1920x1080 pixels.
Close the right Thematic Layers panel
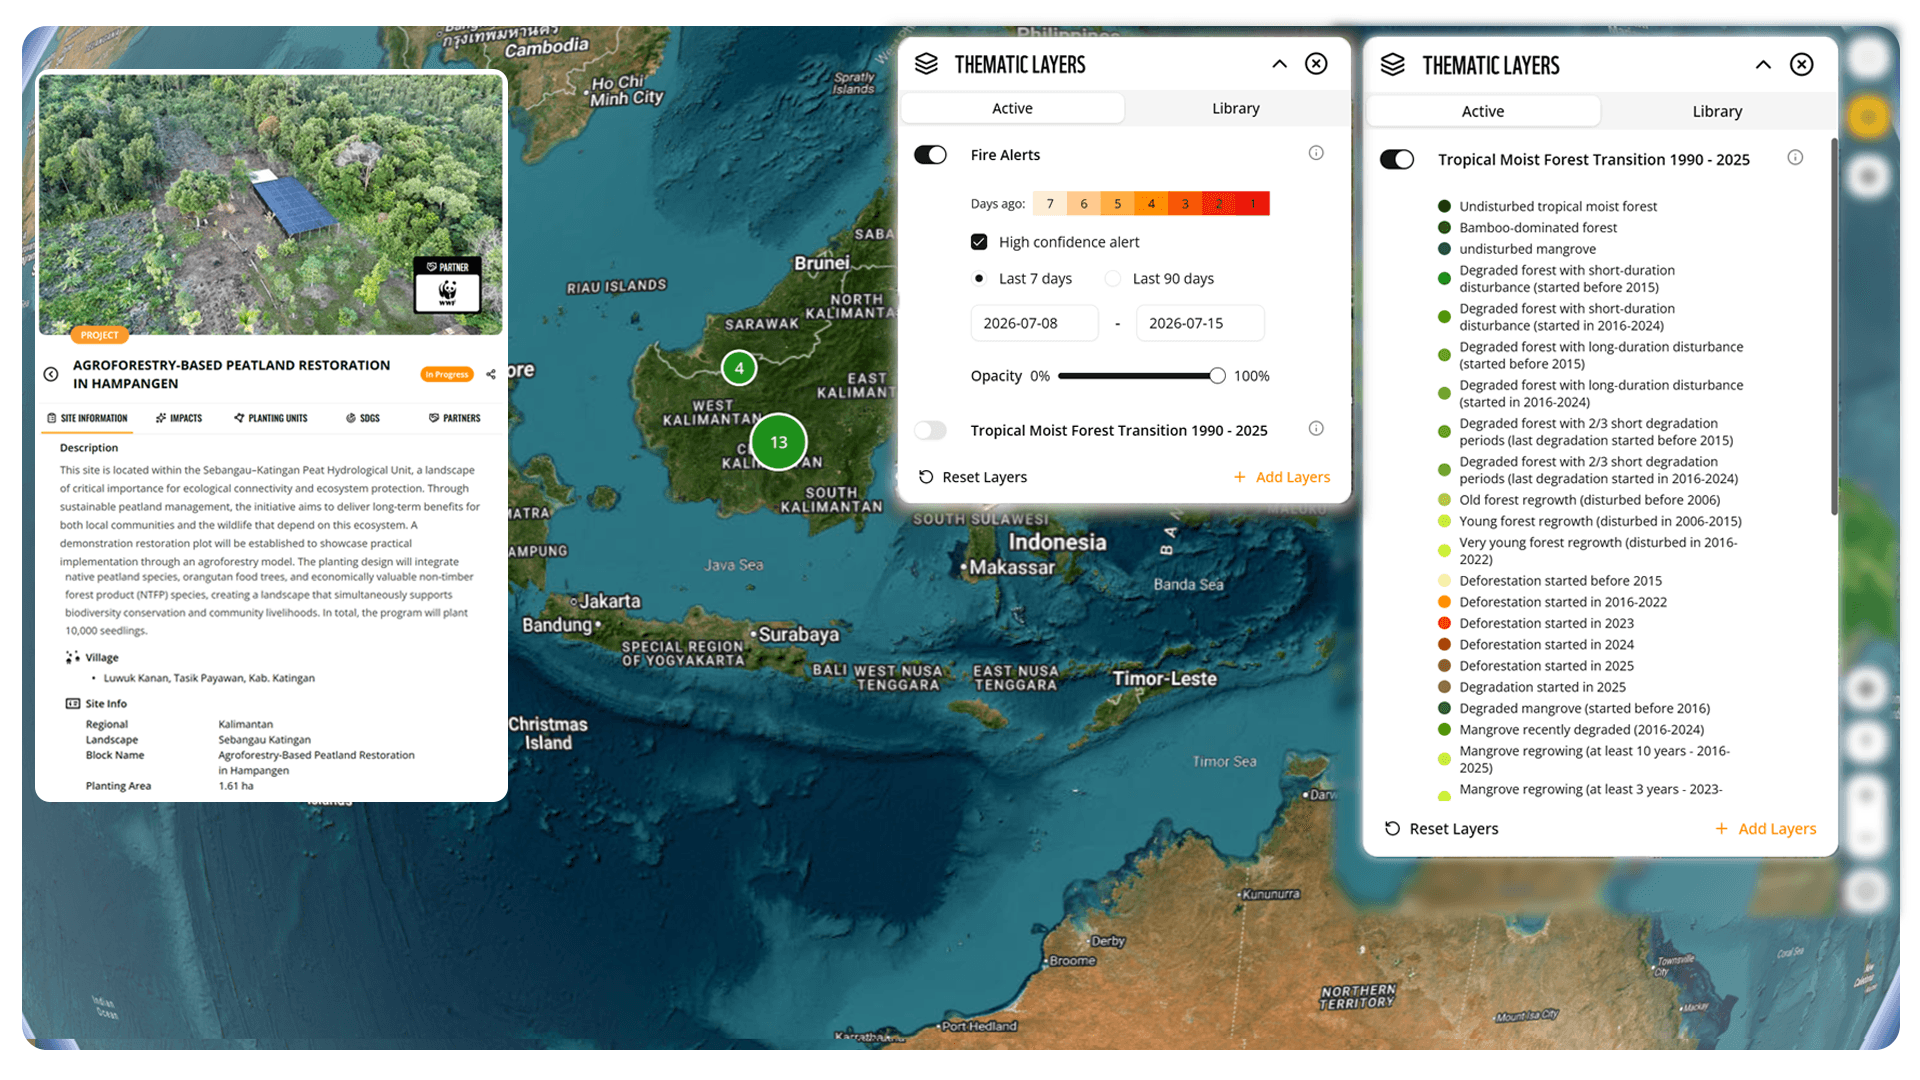pos(1801,65)
